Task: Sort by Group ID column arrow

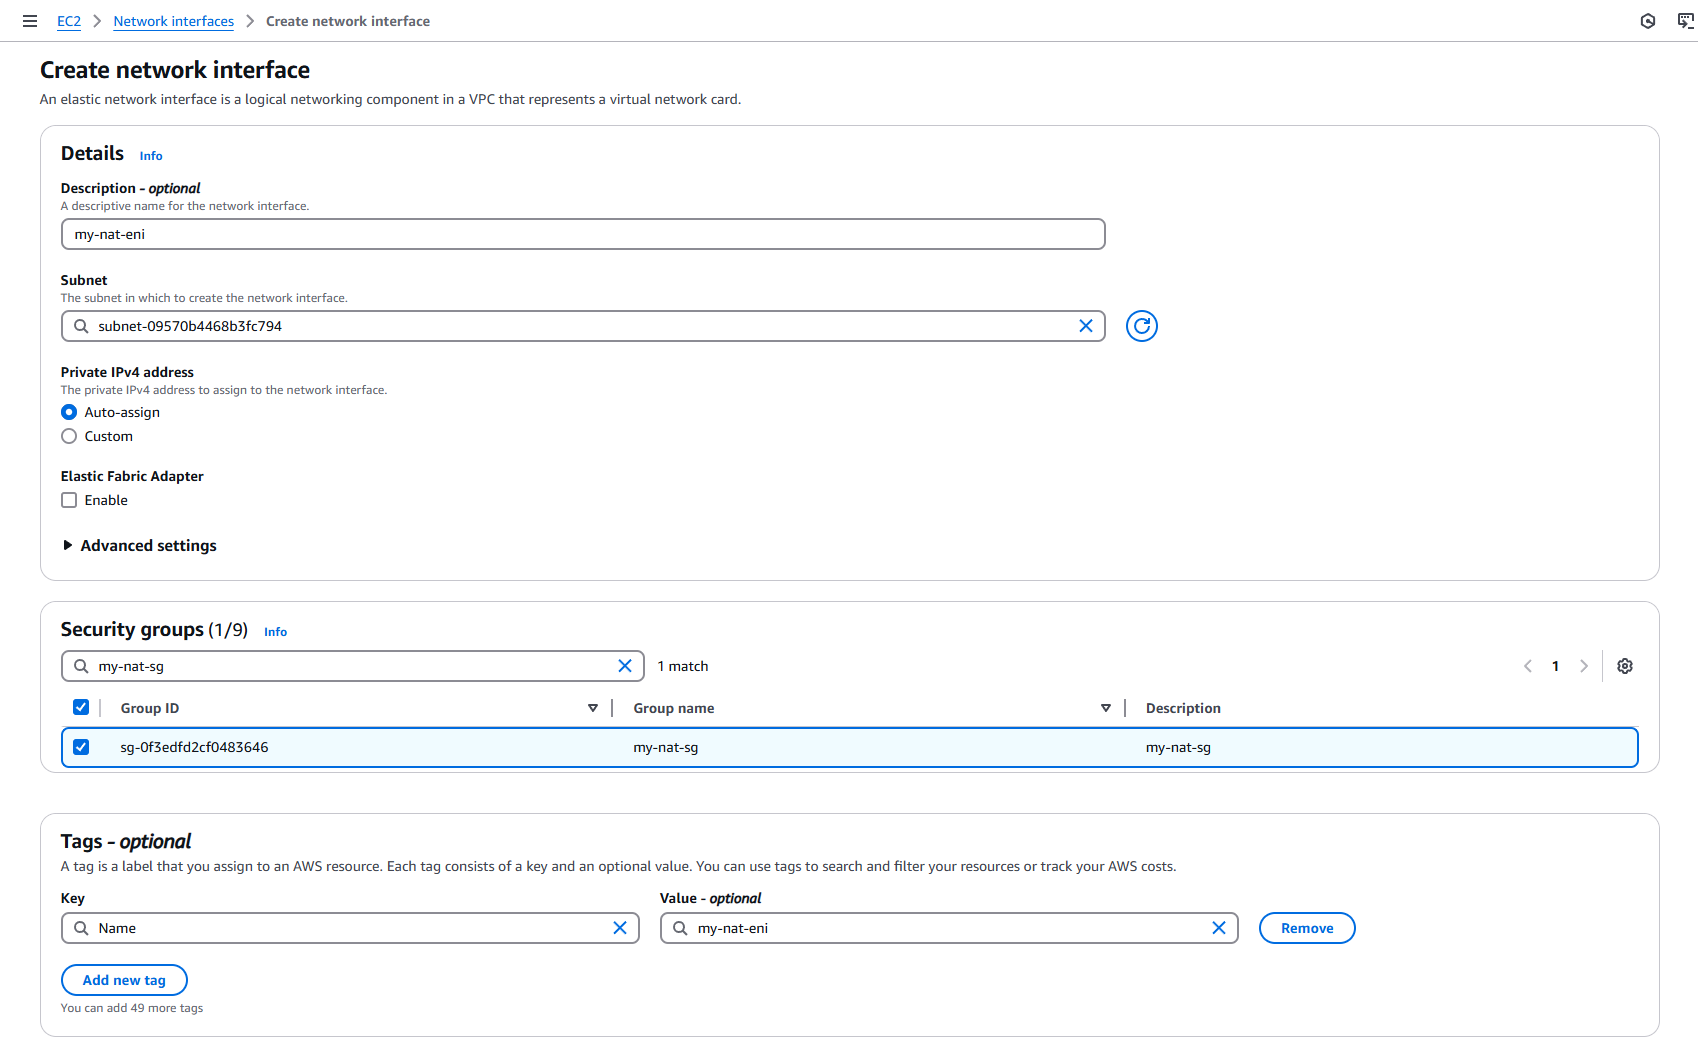Action: 593,708
